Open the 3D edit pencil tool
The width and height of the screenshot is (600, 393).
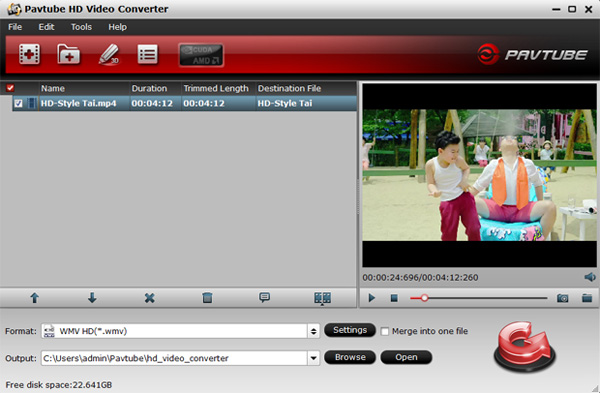click(109, 54)
